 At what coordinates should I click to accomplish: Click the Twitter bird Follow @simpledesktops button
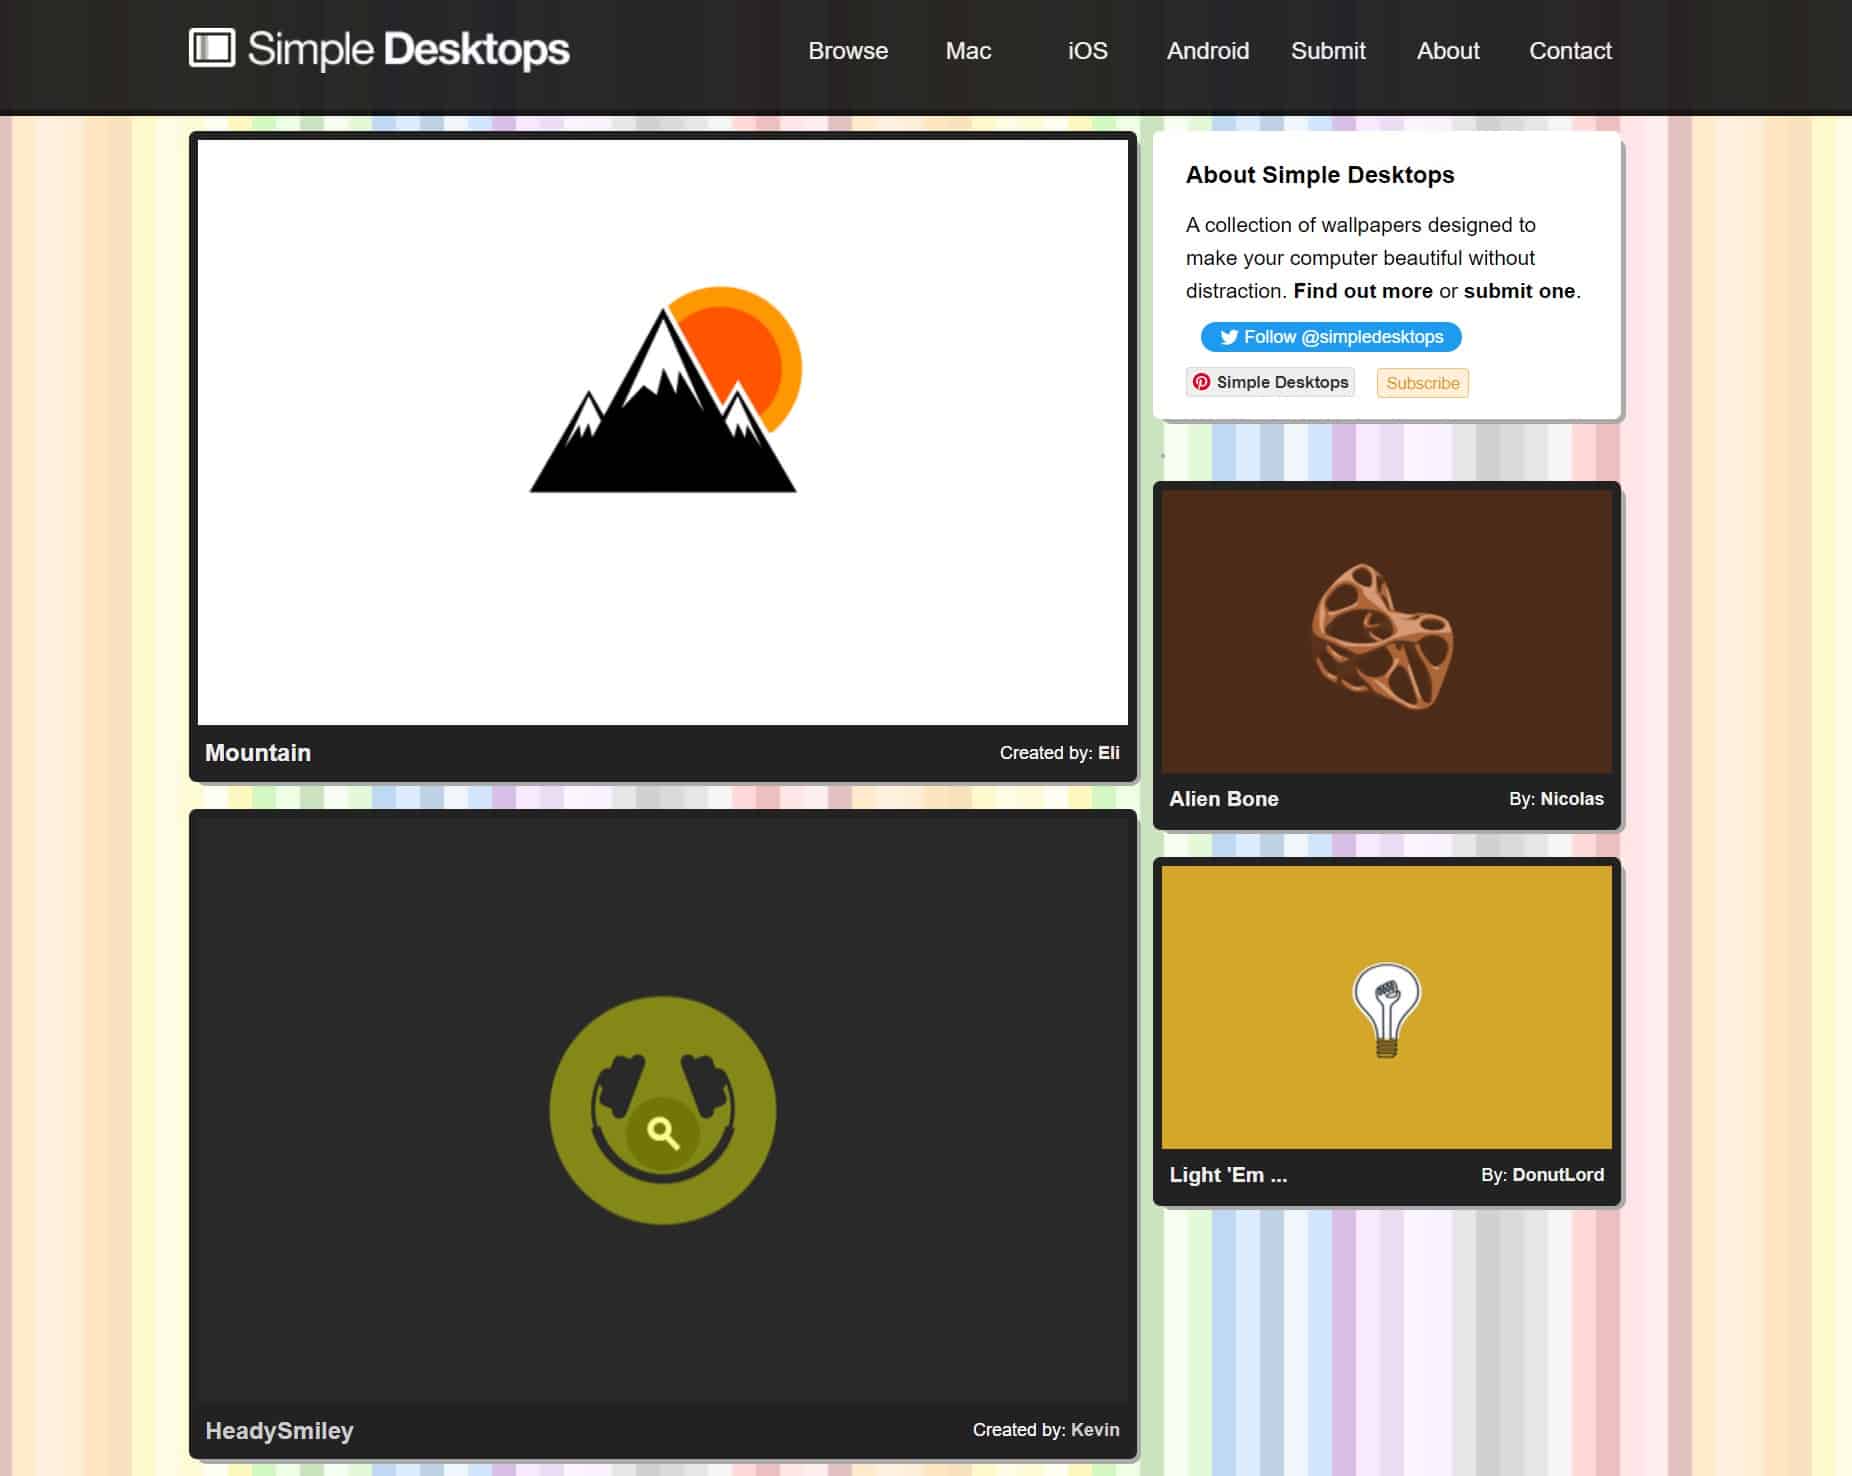[1330, 337]
